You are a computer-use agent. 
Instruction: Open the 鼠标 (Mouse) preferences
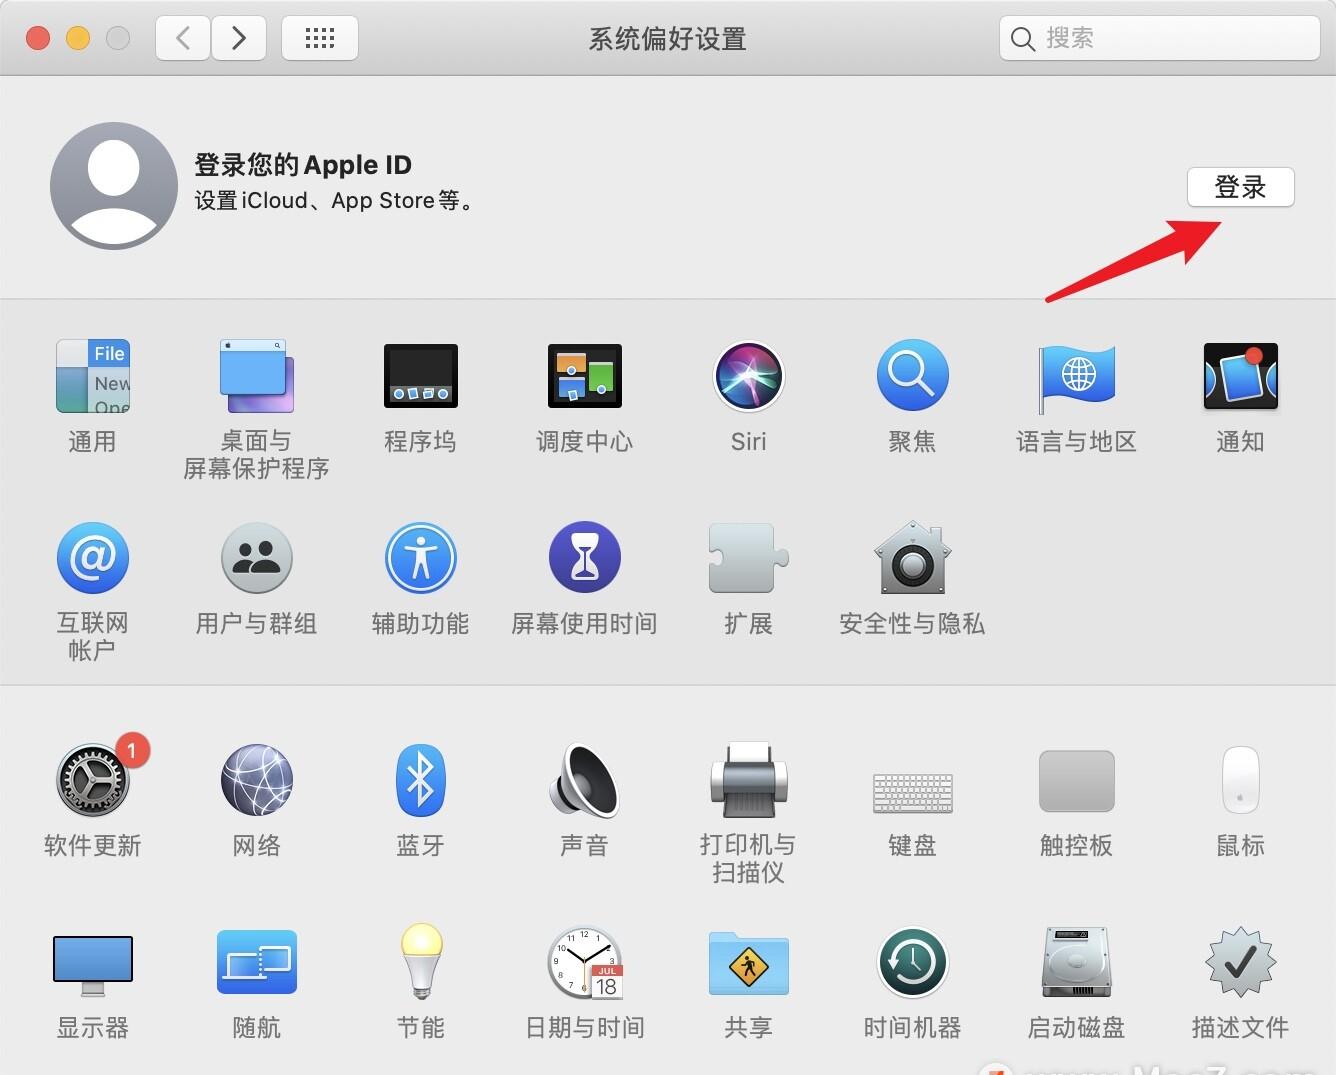click(x=1240, y=780)
